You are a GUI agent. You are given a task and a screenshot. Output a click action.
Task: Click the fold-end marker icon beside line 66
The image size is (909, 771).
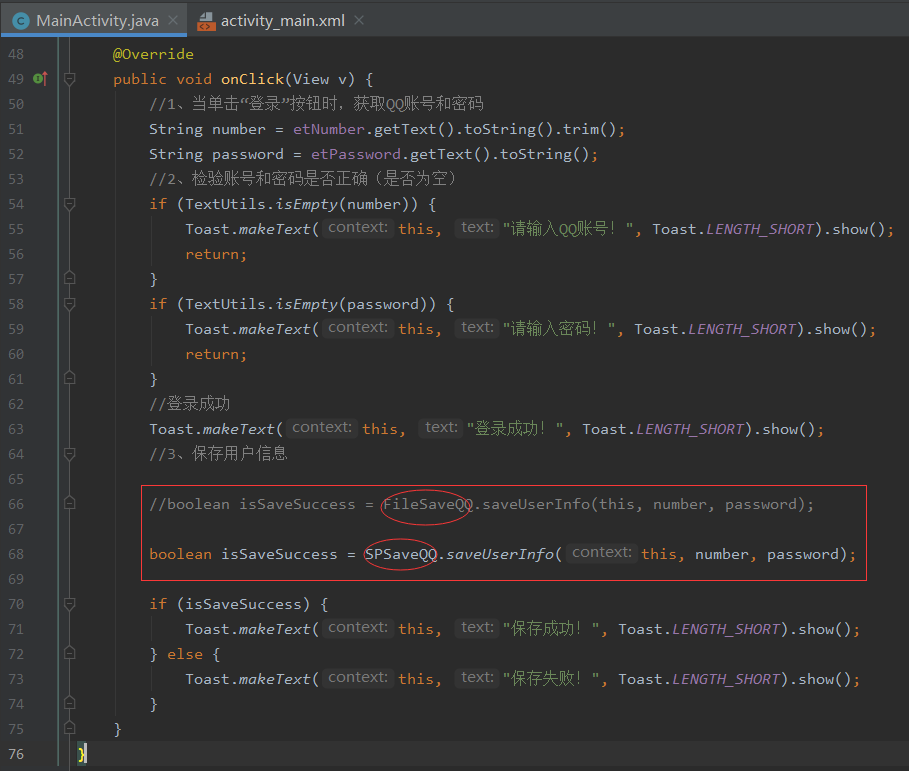(x=69, y=503)
